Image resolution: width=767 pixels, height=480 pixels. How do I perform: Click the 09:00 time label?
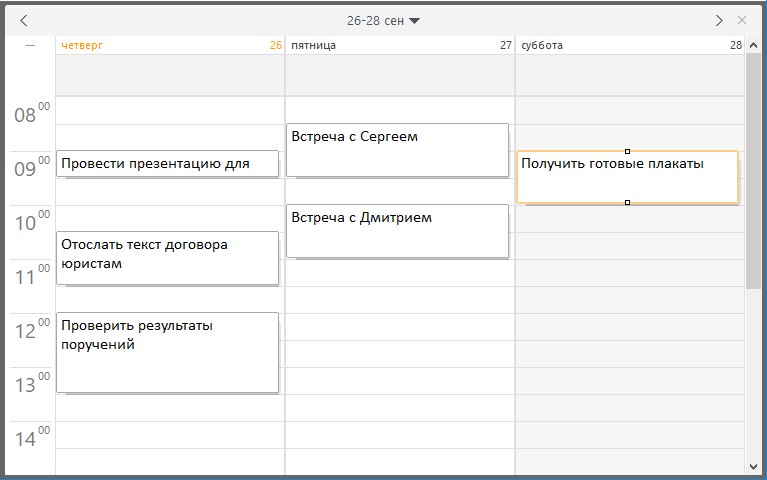point(32,167)
